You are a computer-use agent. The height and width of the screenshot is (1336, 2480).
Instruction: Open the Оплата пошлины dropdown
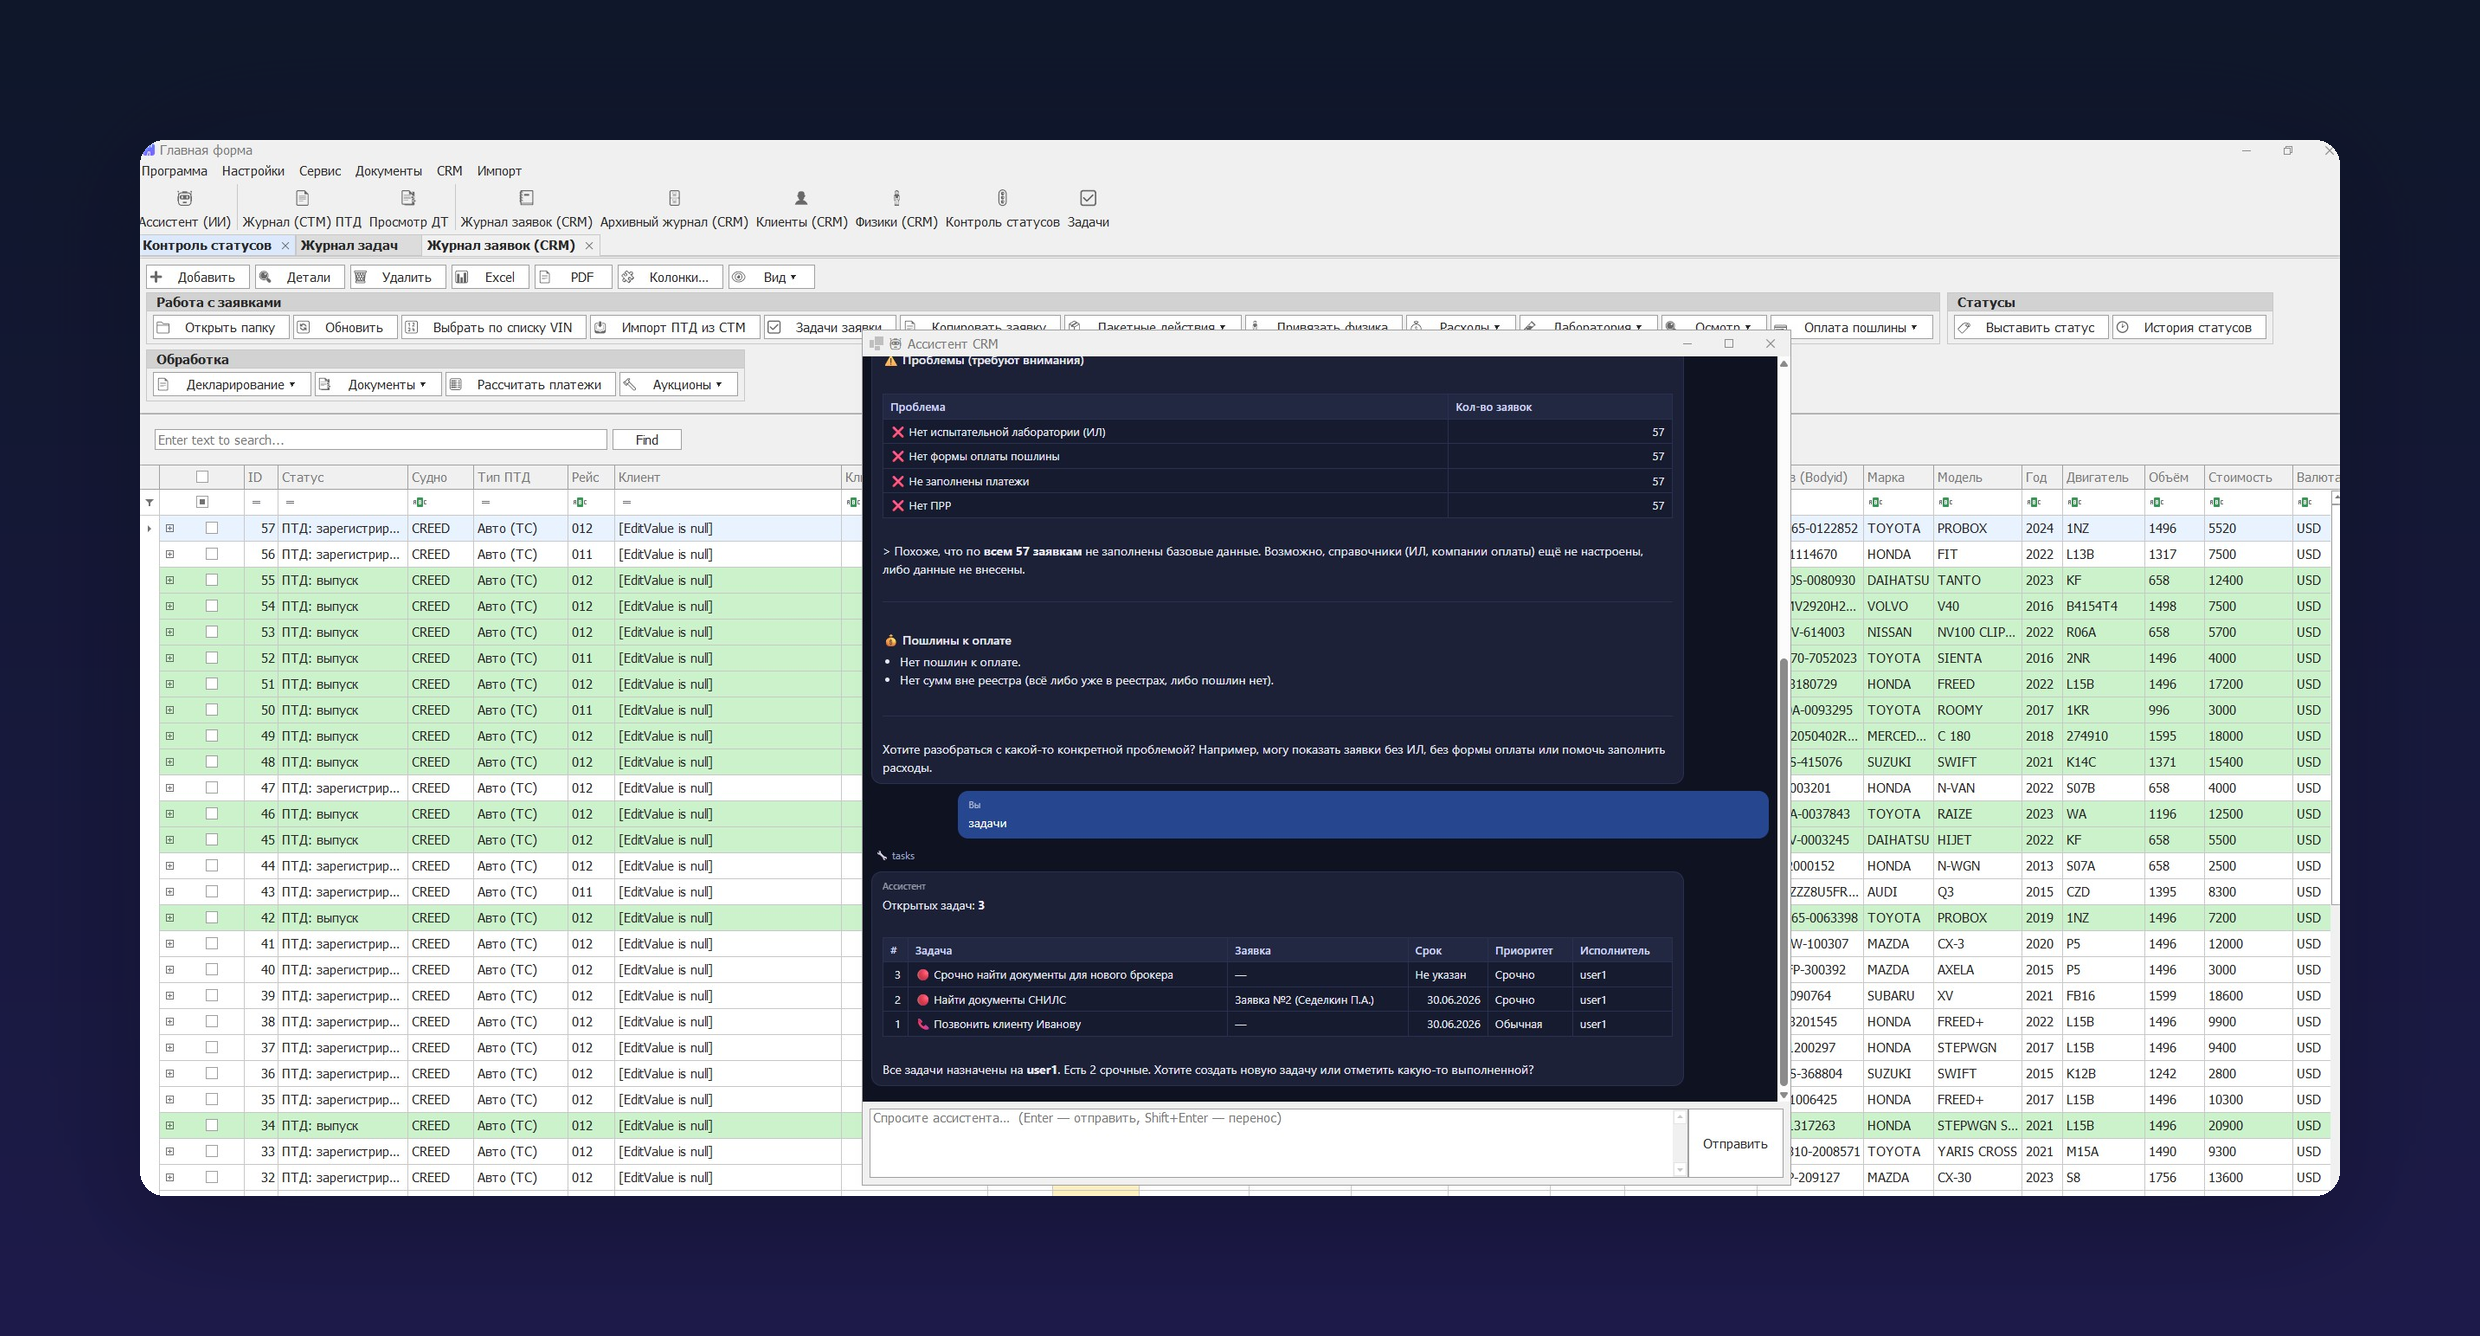pos(1851,327)
